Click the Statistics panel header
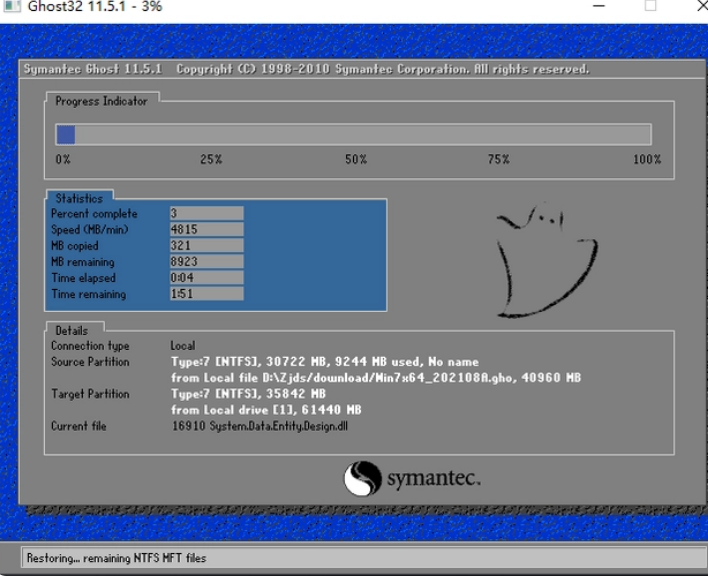Screen dimensions: 708x583 coord(79,199)
